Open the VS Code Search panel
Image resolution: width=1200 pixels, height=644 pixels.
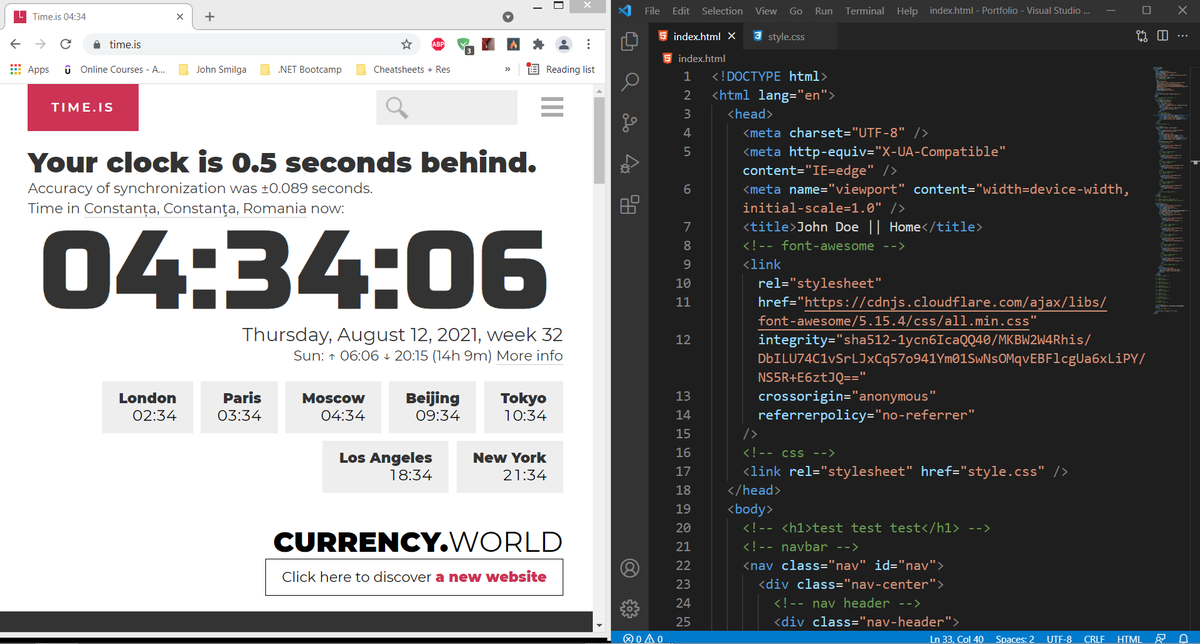click(x=630, y=82)
